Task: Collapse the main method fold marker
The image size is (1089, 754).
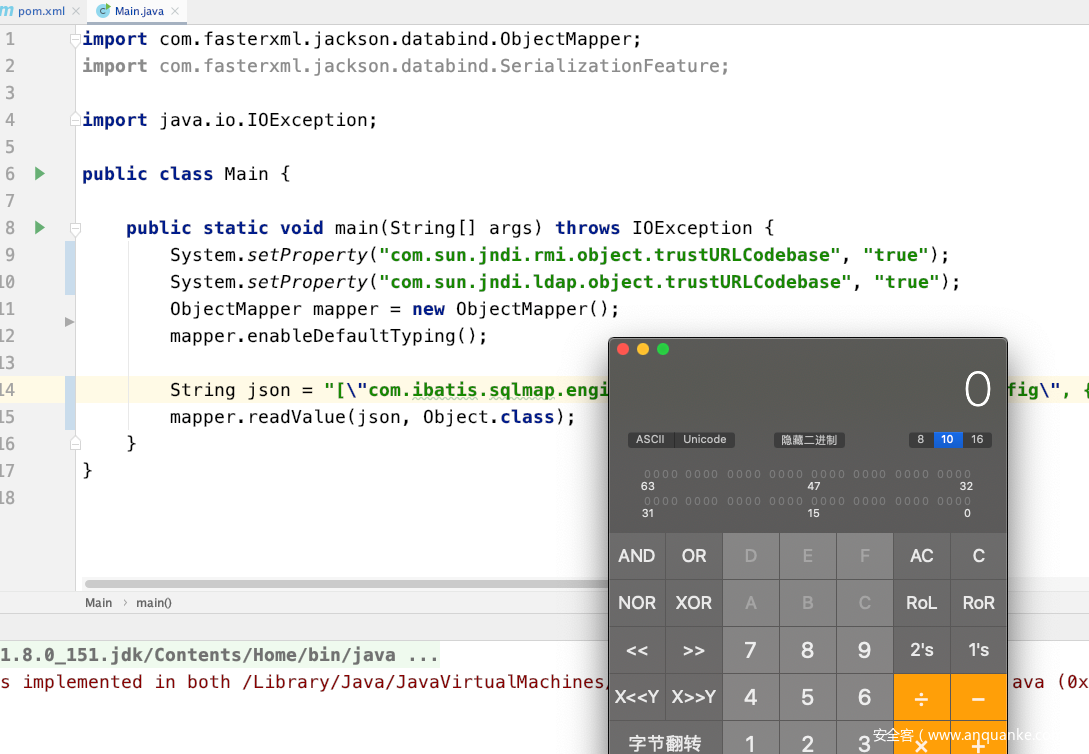Action: pyautogui.click(x=75, y=228)
